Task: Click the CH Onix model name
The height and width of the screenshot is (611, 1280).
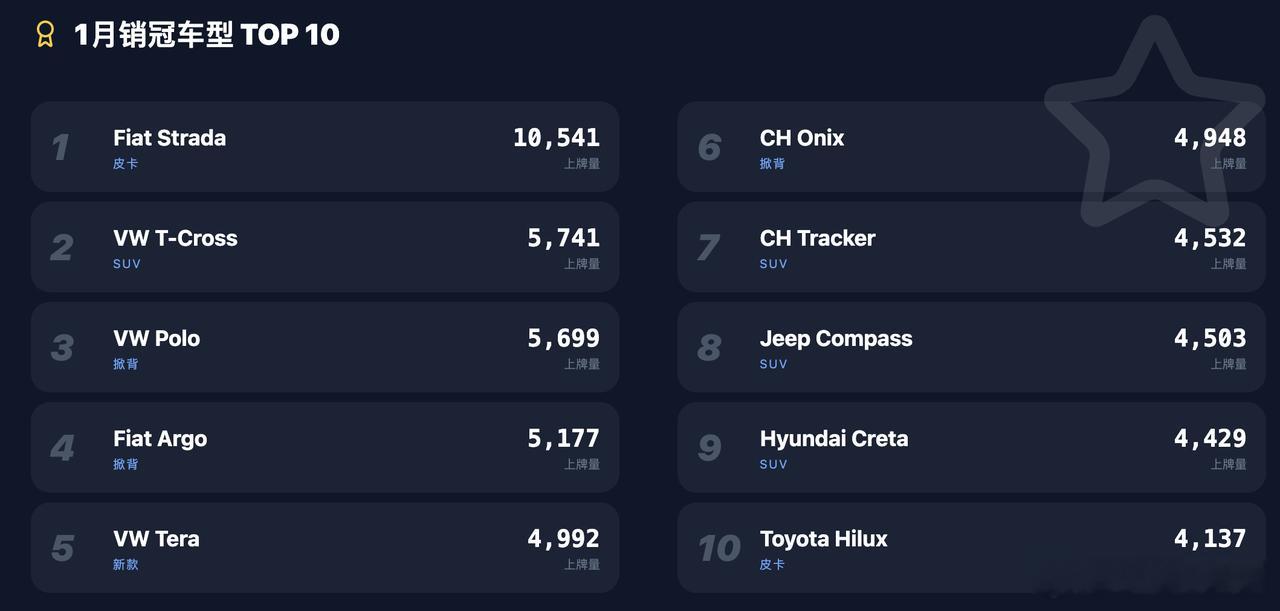Action: click(x=802, y=138)
